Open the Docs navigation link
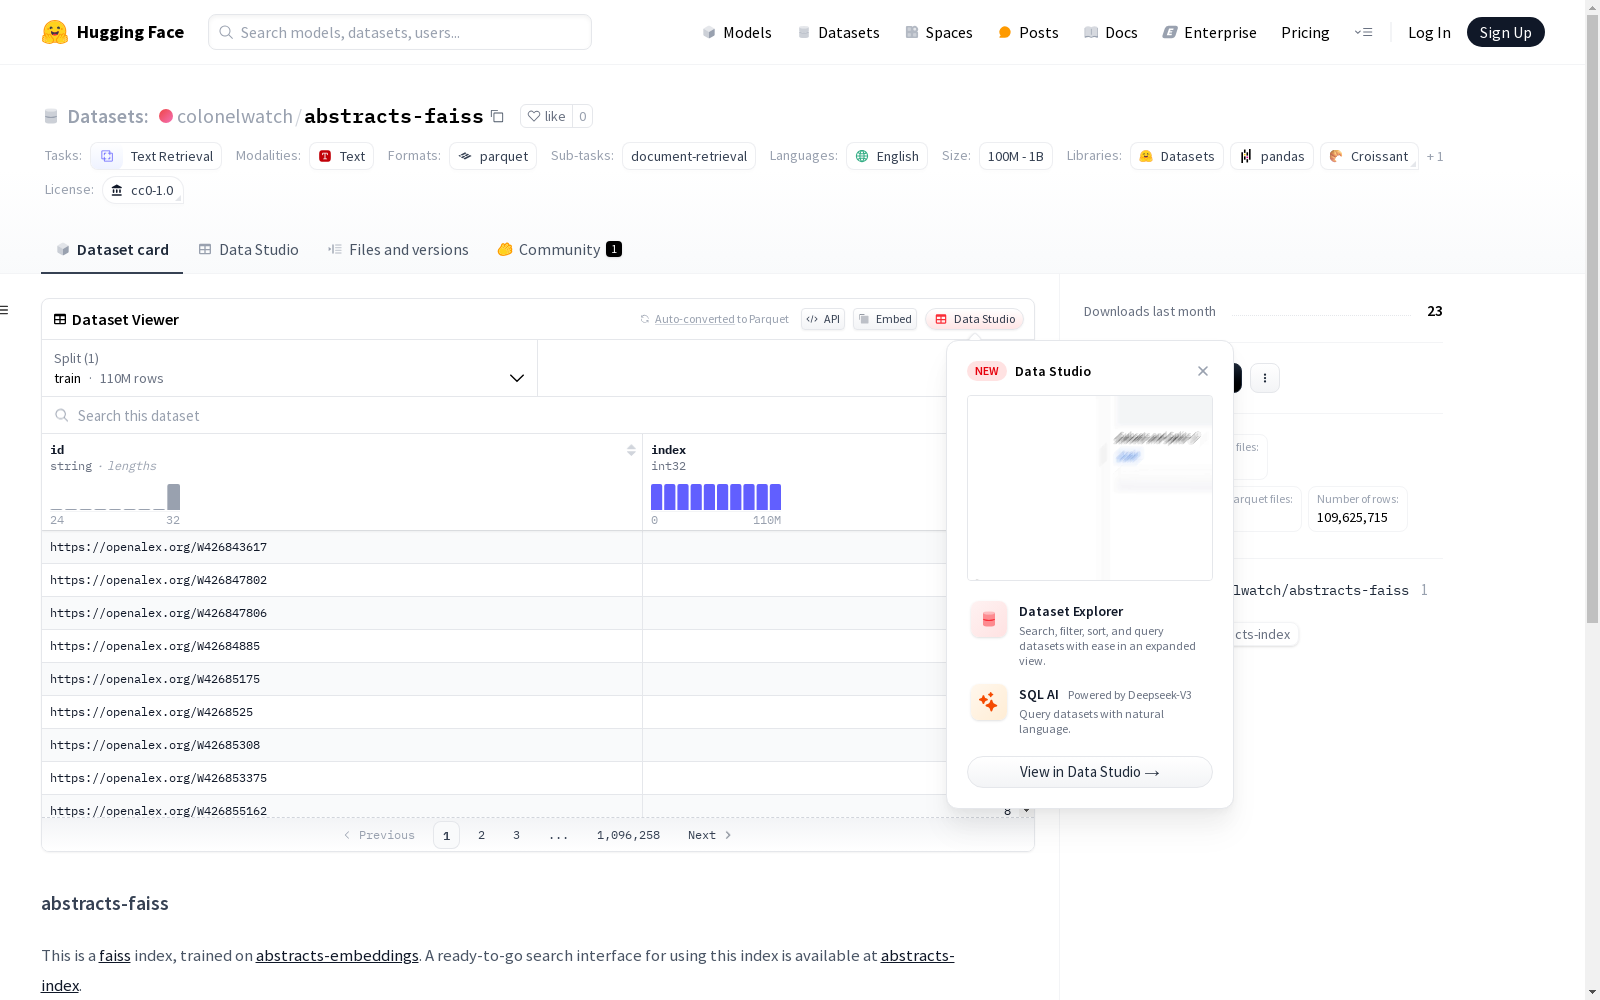 (x=1111, y=32)
